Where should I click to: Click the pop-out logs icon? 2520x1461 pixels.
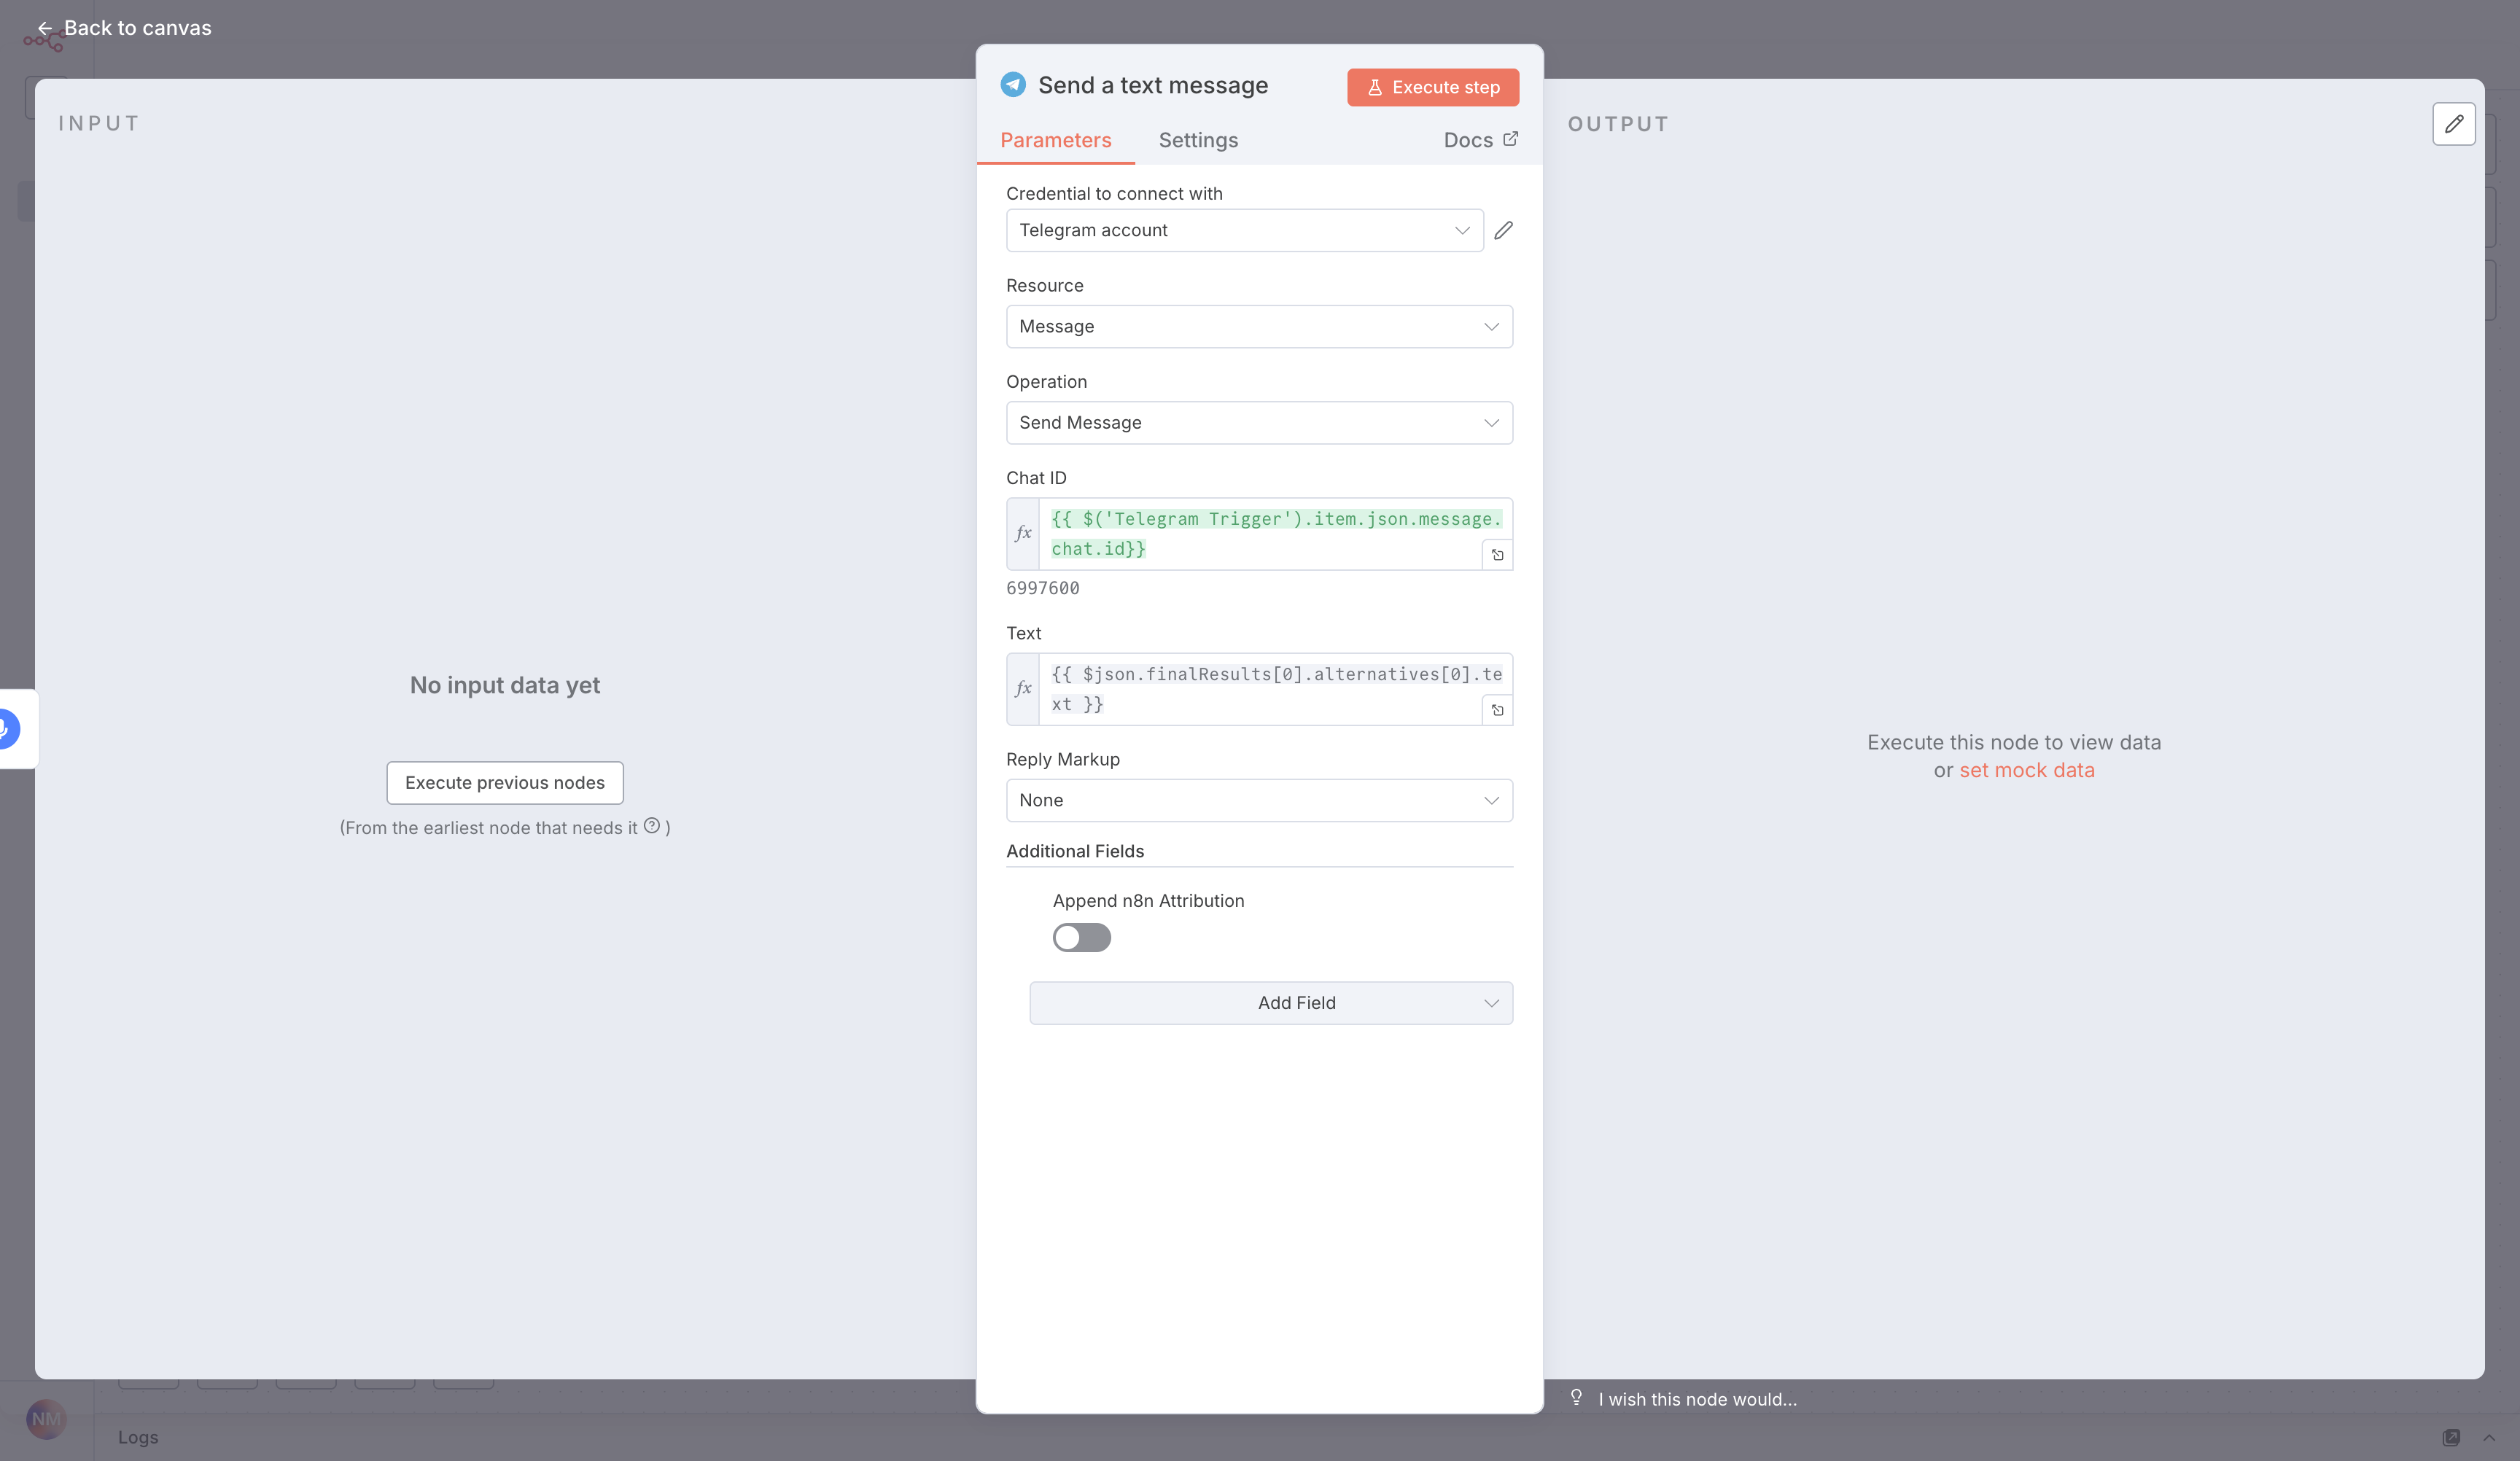(2450, 1437)
